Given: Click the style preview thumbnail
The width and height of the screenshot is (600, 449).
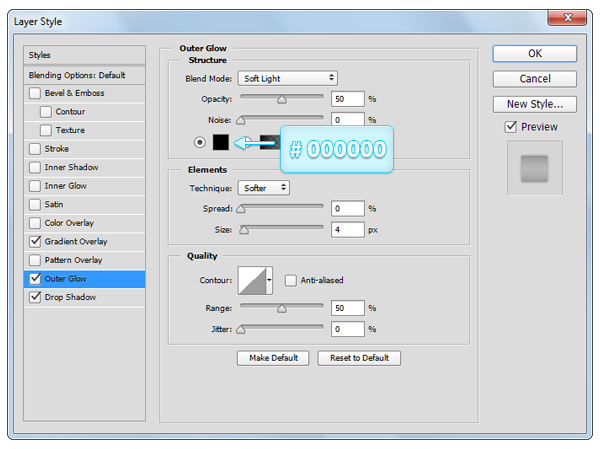Looking at the screenshot, I should (x=534, y=168).
